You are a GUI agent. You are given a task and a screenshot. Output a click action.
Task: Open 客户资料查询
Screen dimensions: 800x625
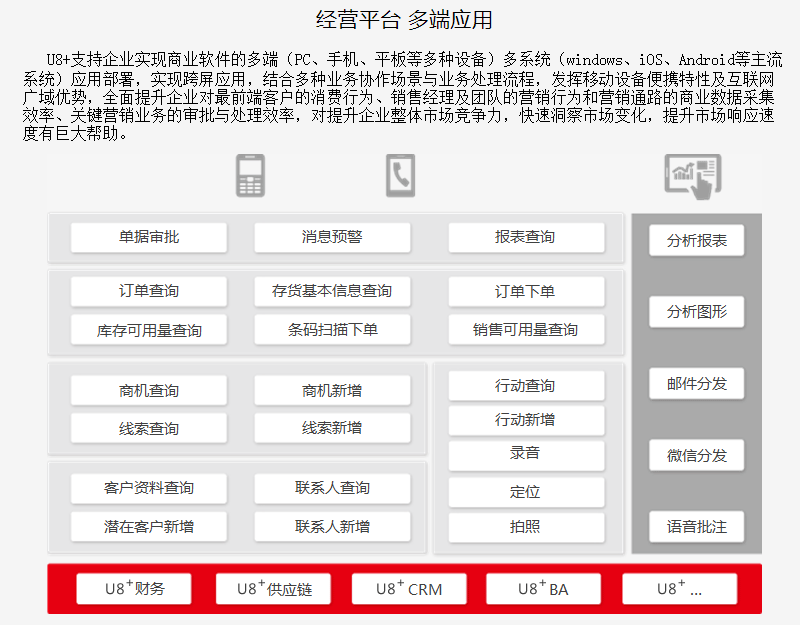click(x=149, y=488)
